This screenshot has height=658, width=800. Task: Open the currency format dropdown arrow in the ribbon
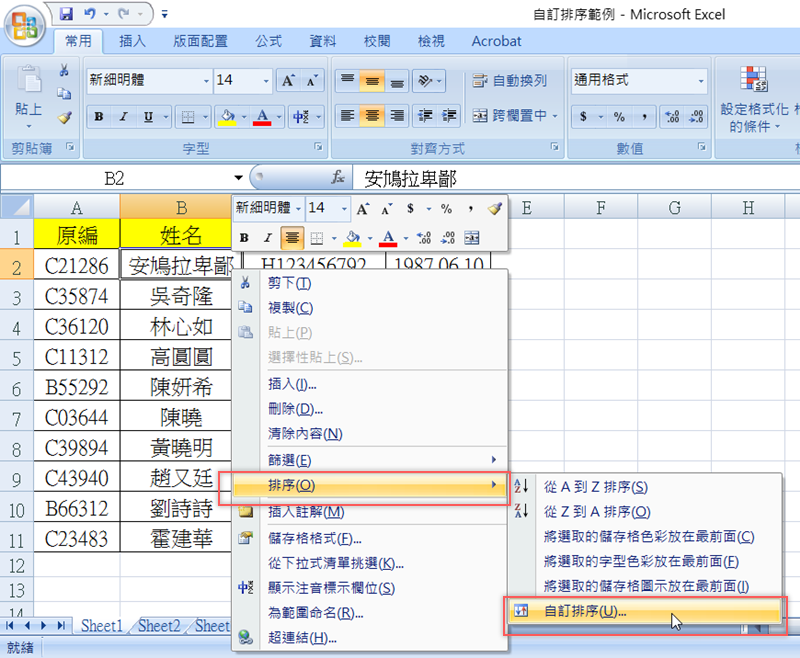601,117
